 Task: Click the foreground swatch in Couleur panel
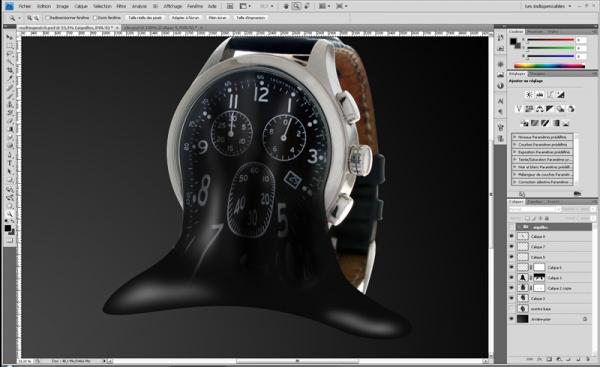tap(513, 41)
